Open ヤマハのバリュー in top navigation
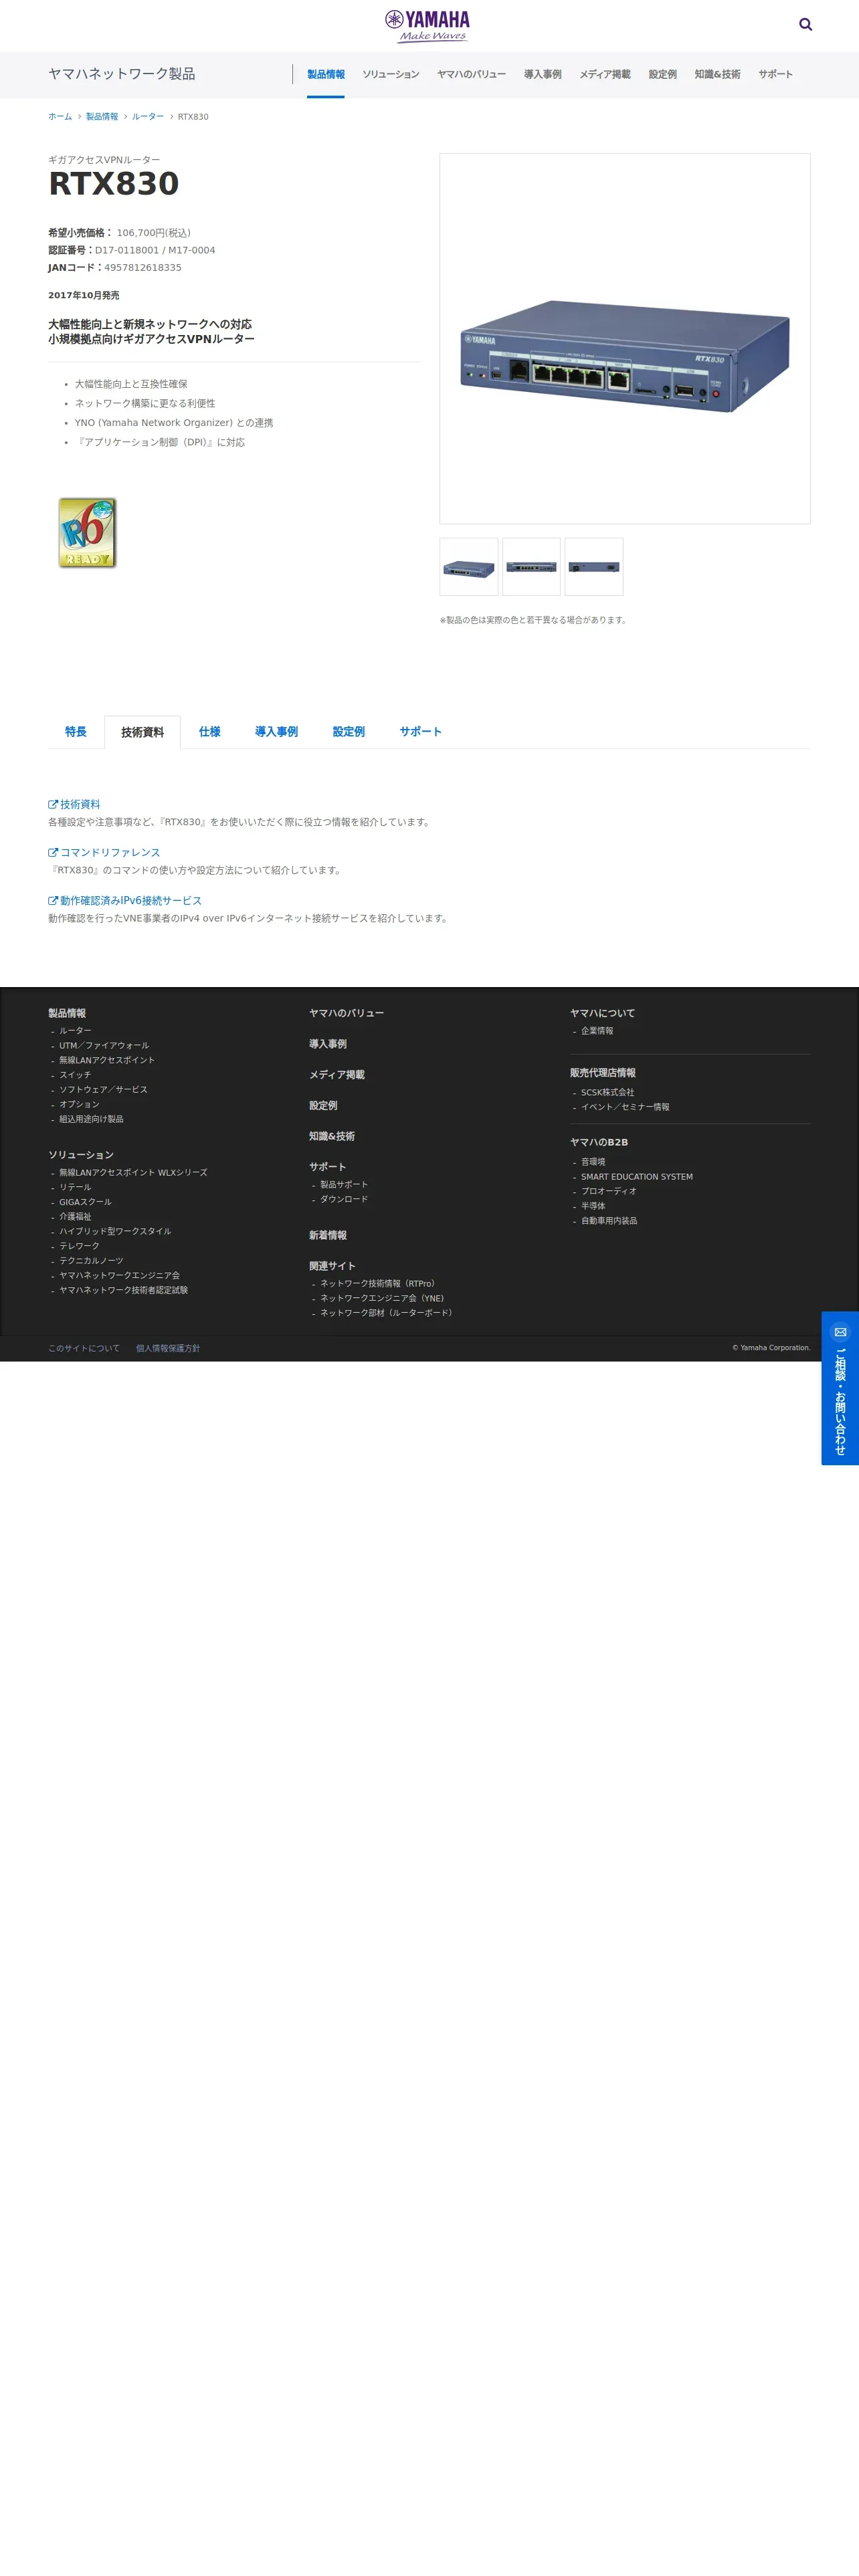 pos(471,74)
